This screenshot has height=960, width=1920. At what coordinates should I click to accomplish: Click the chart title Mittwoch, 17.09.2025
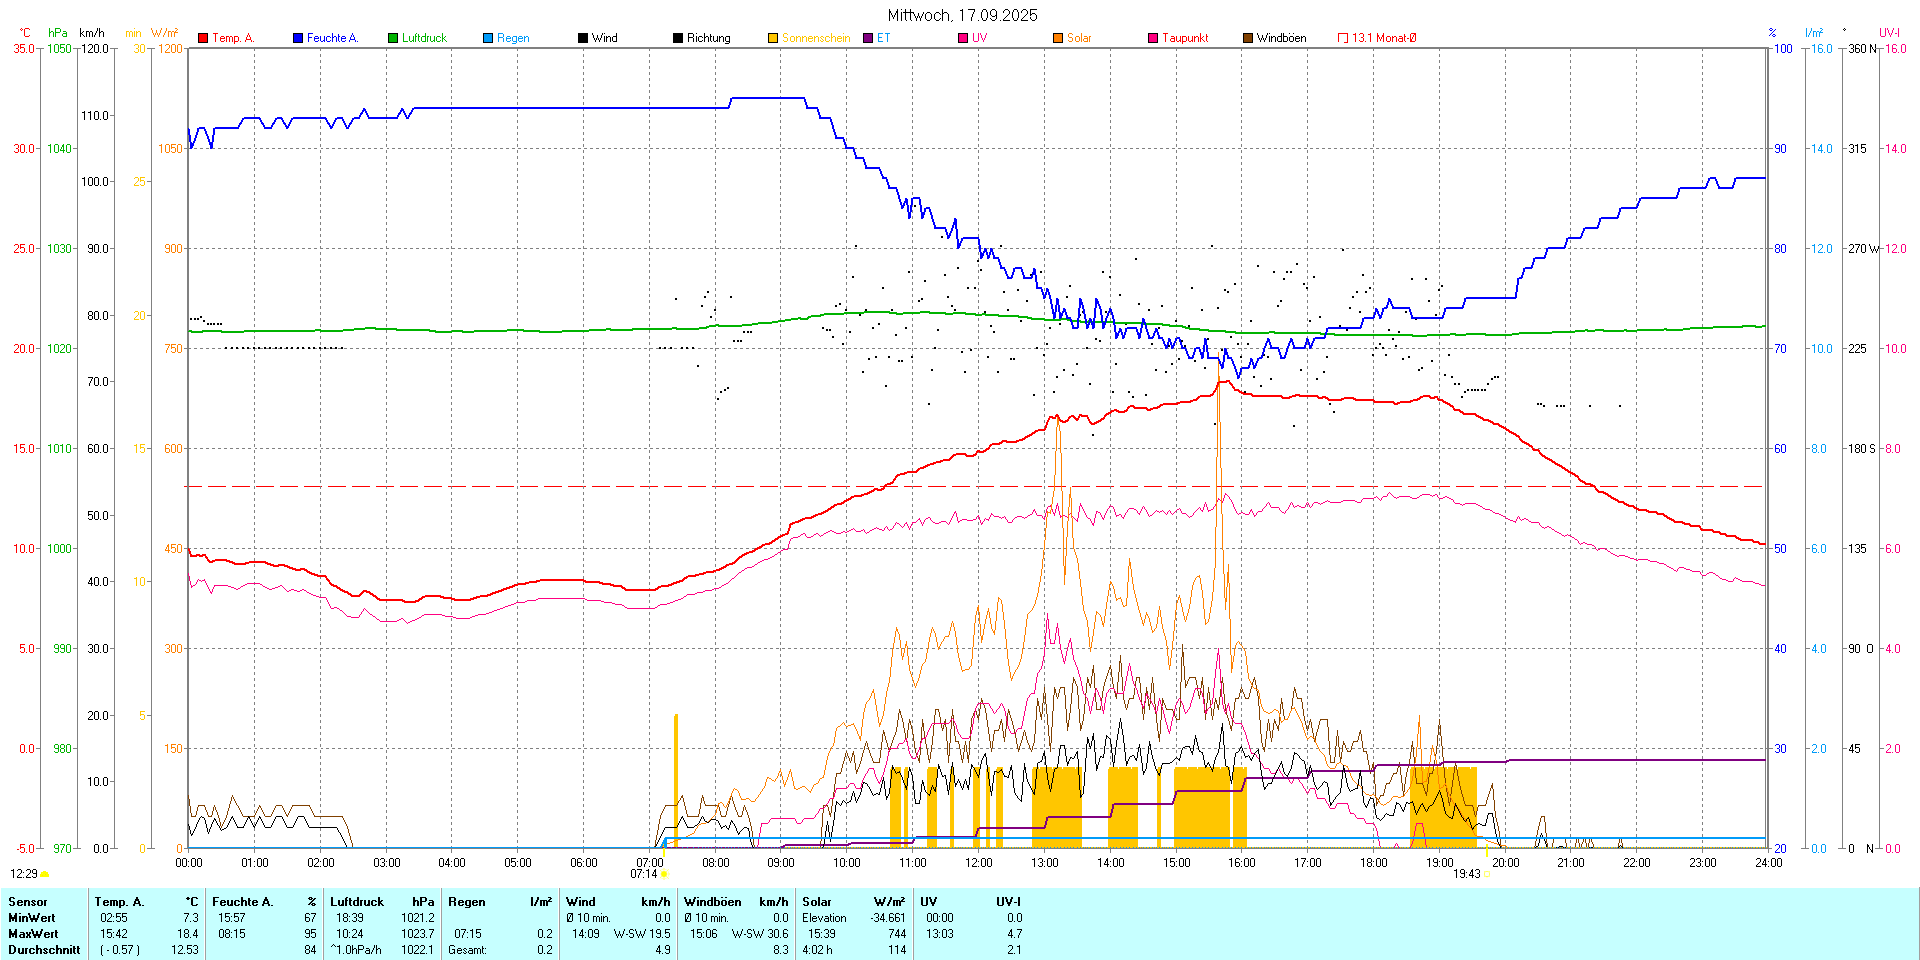click(x=962, y=15)
